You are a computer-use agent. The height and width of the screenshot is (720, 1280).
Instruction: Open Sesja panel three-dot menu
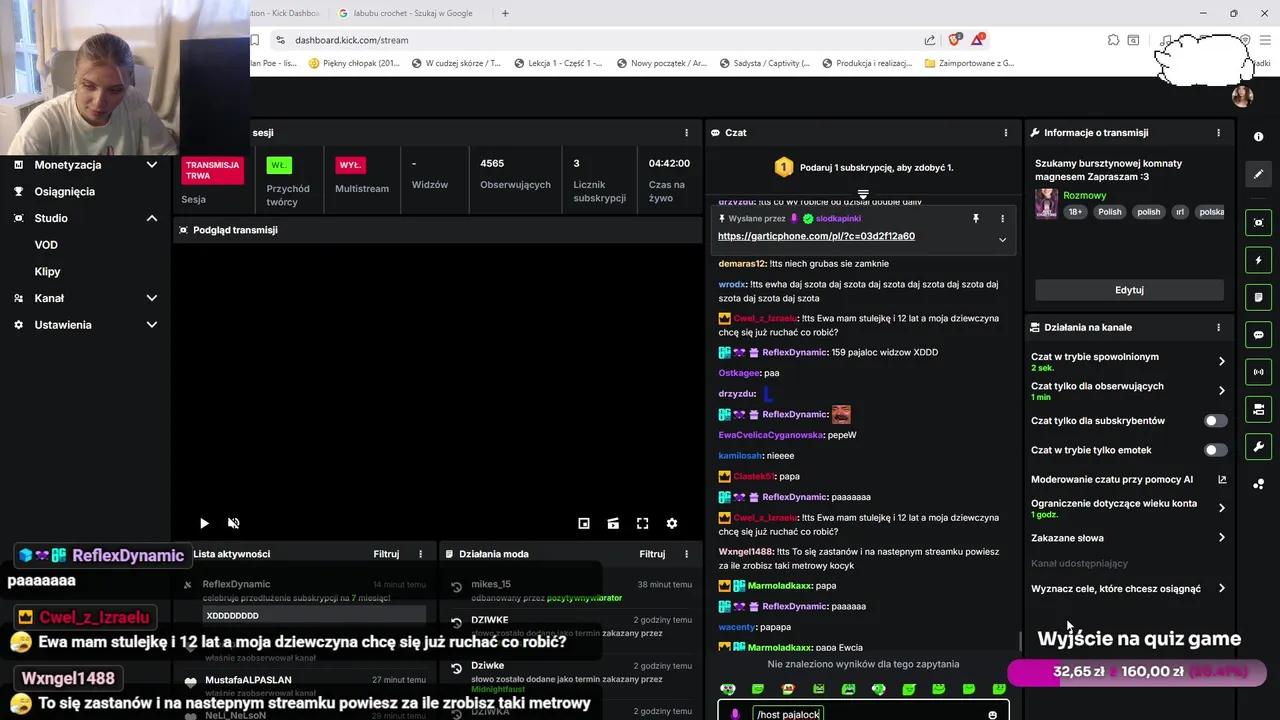tap(686, 132)
